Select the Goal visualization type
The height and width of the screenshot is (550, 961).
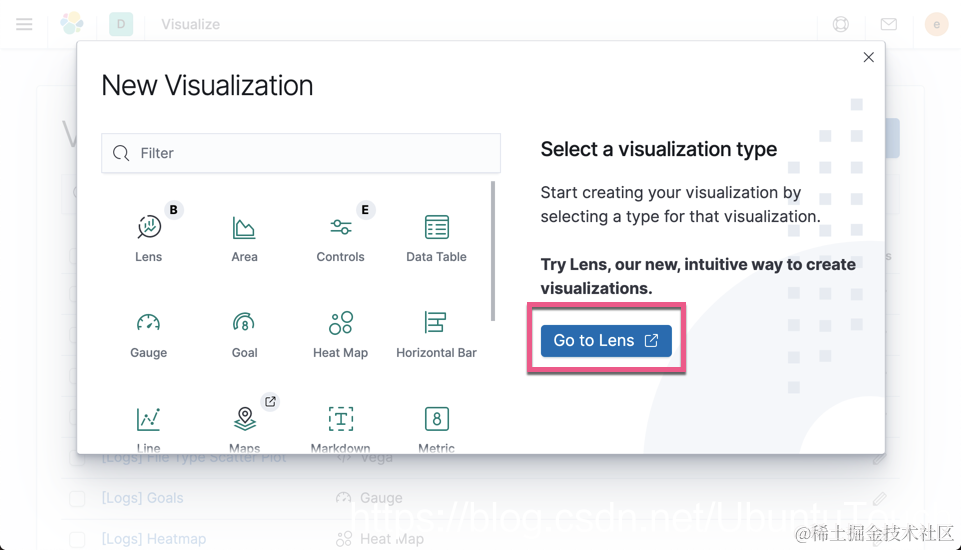tap(245, 335)
